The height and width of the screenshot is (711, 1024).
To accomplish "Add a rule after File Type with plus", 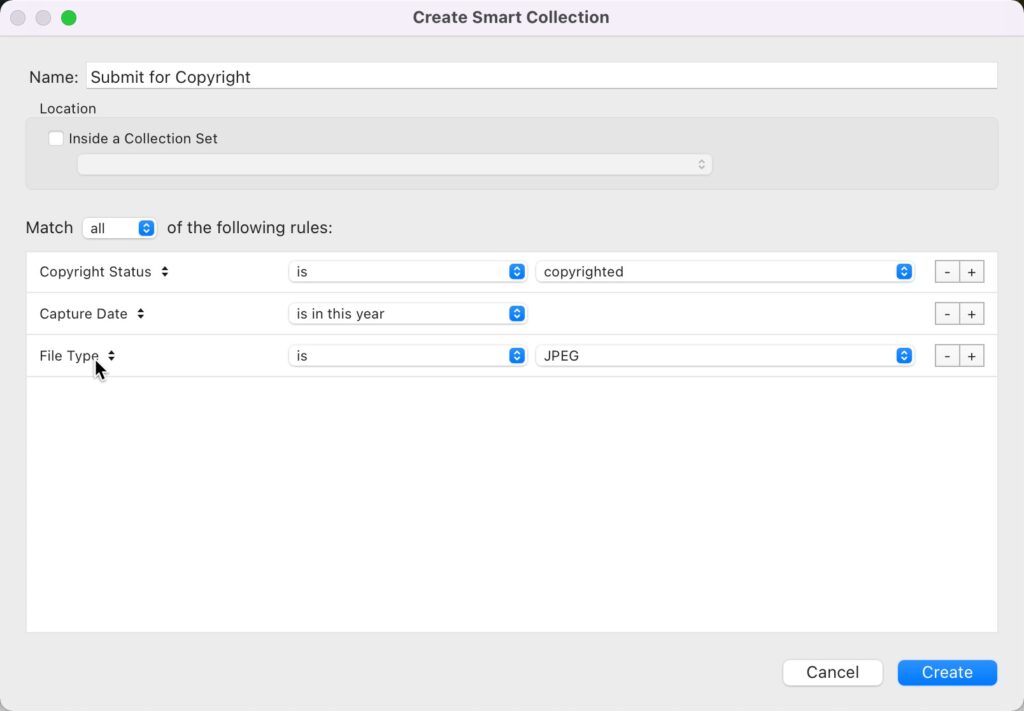I will point(972,356).
